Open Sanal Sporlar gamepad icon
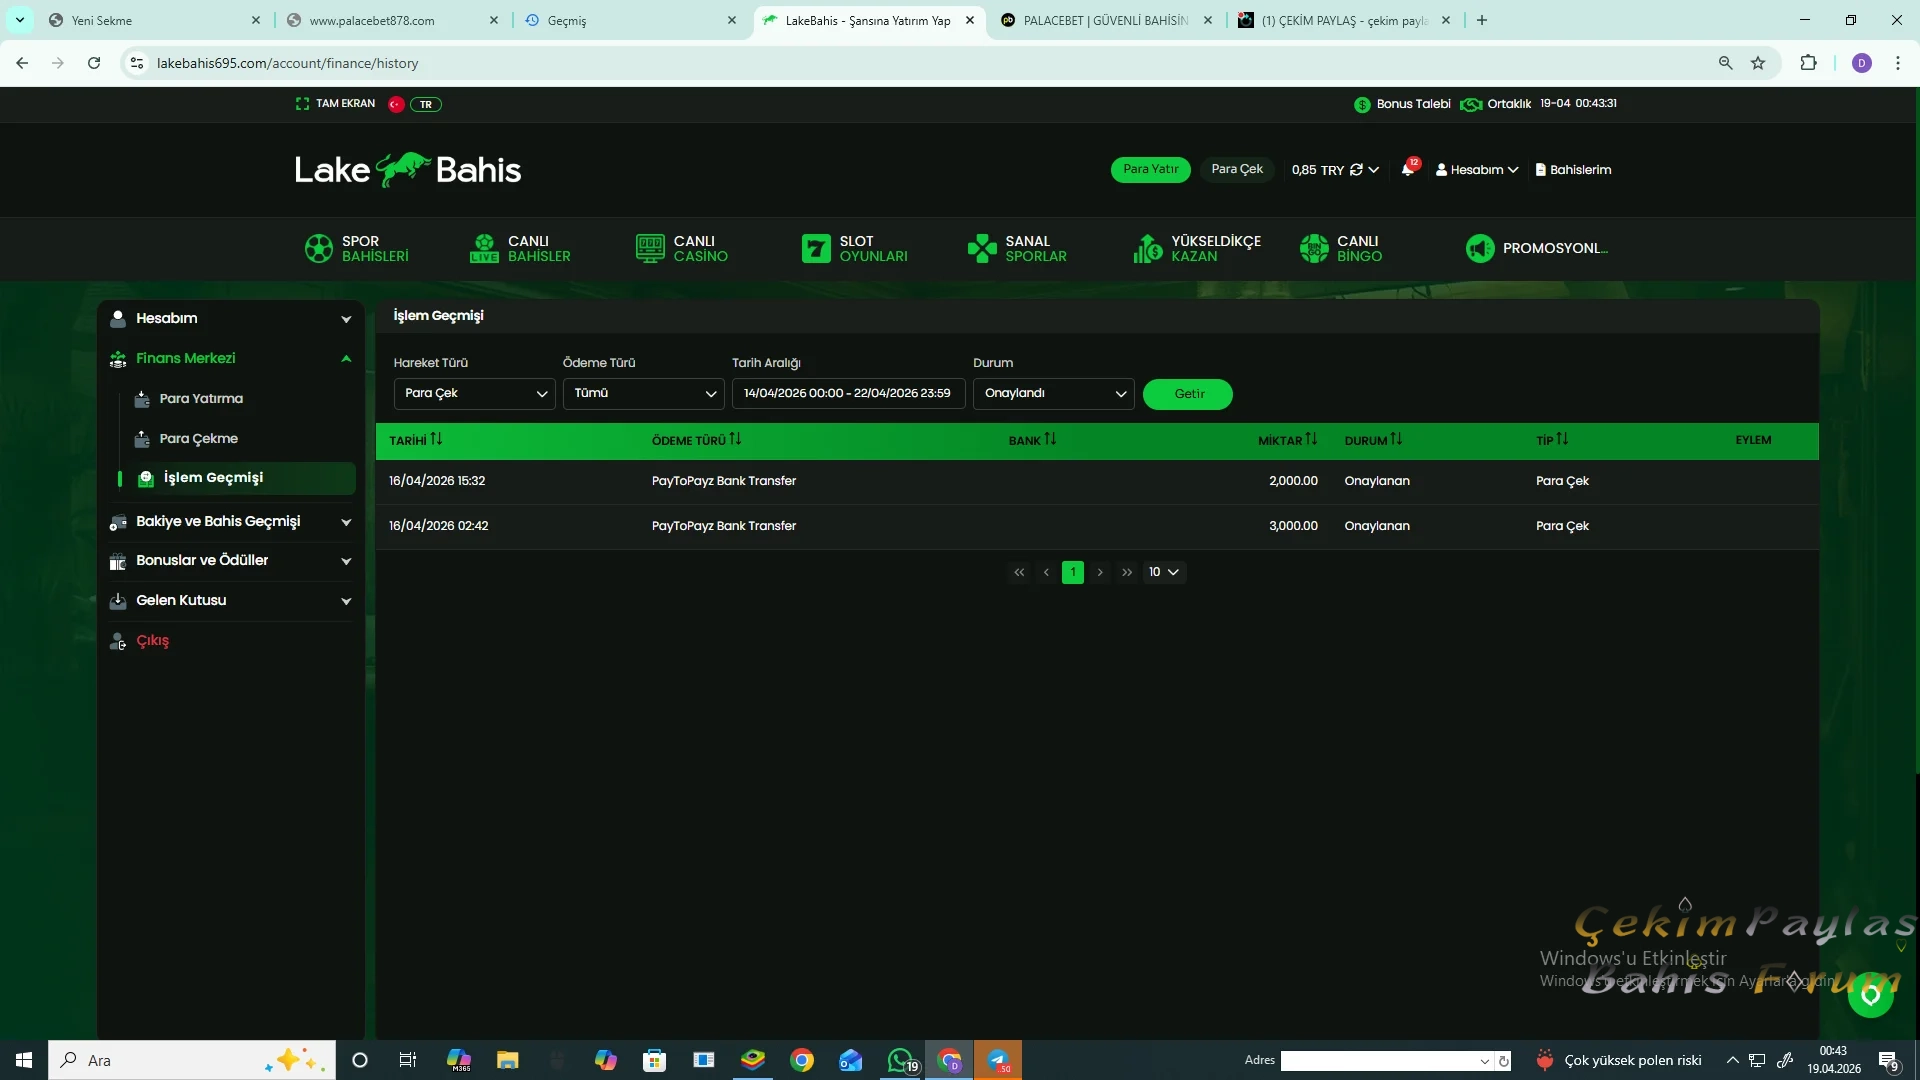1920x1080 pixels. click(982, 248)
